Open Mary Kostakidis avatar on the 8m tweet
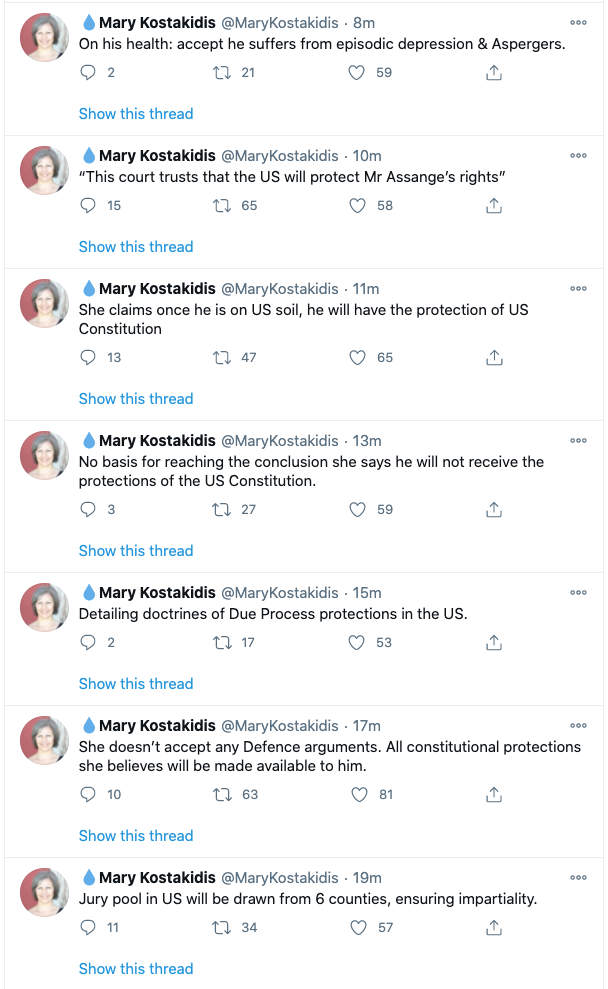This screenshot has width=608, height=989. coord(45,37)
